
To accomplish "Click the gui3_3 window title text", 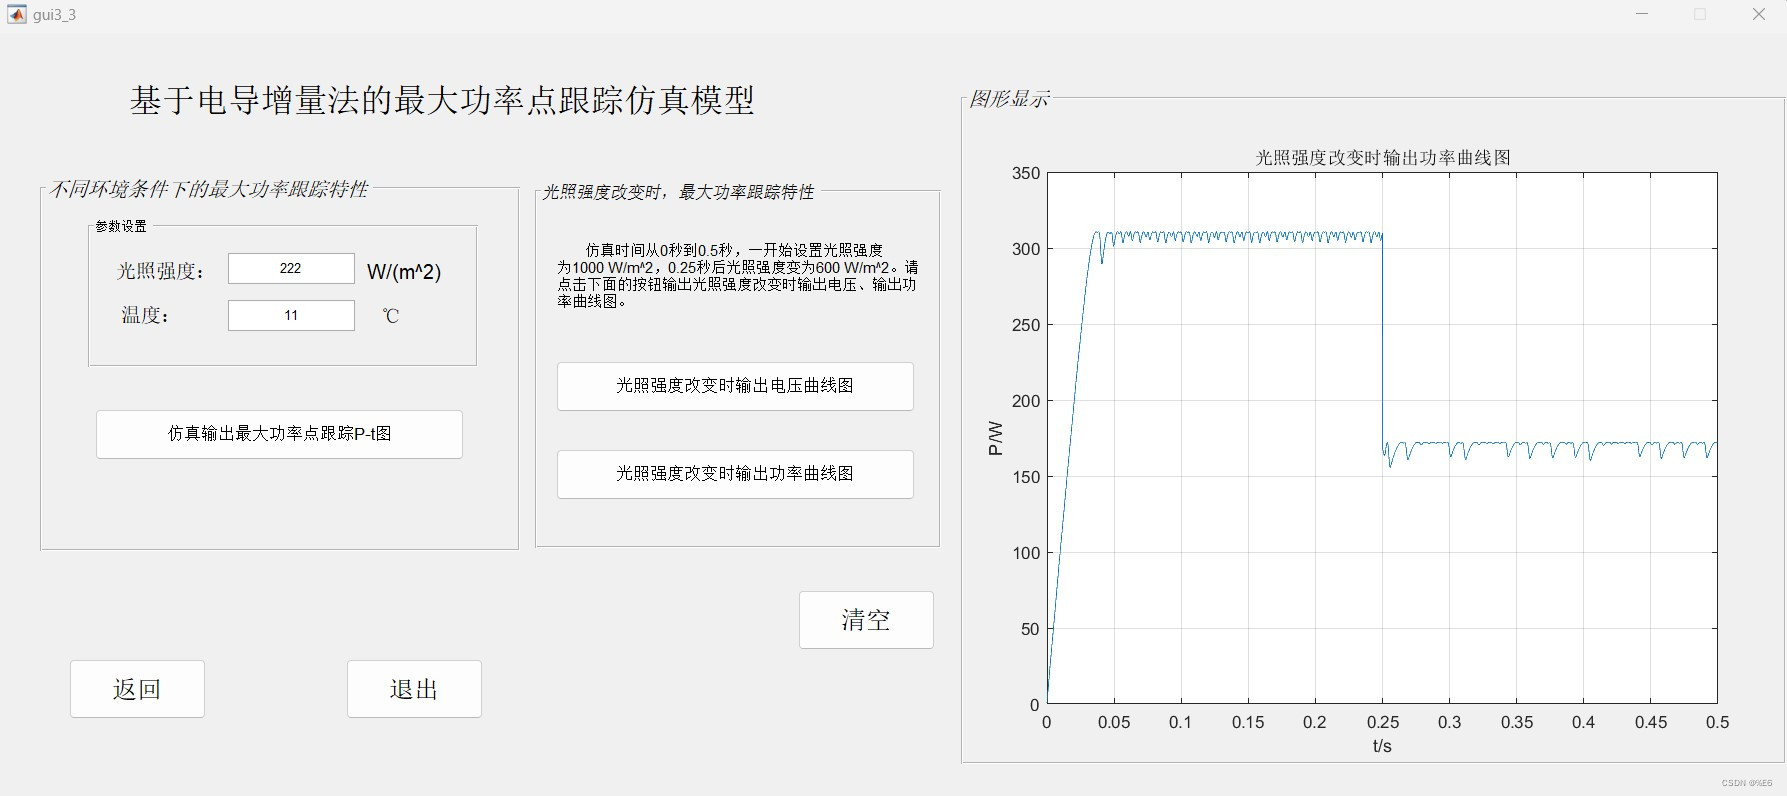I will click(54, 15).
